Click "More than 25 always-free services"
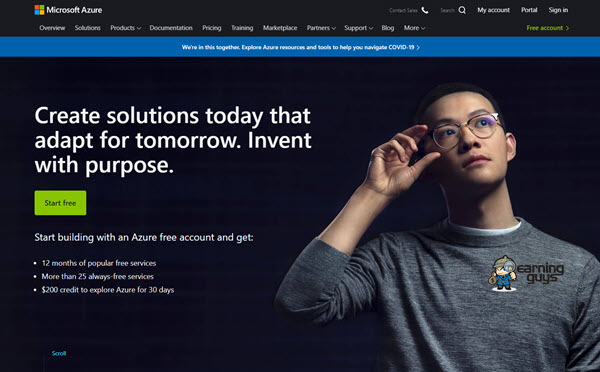 pos(98,276)
